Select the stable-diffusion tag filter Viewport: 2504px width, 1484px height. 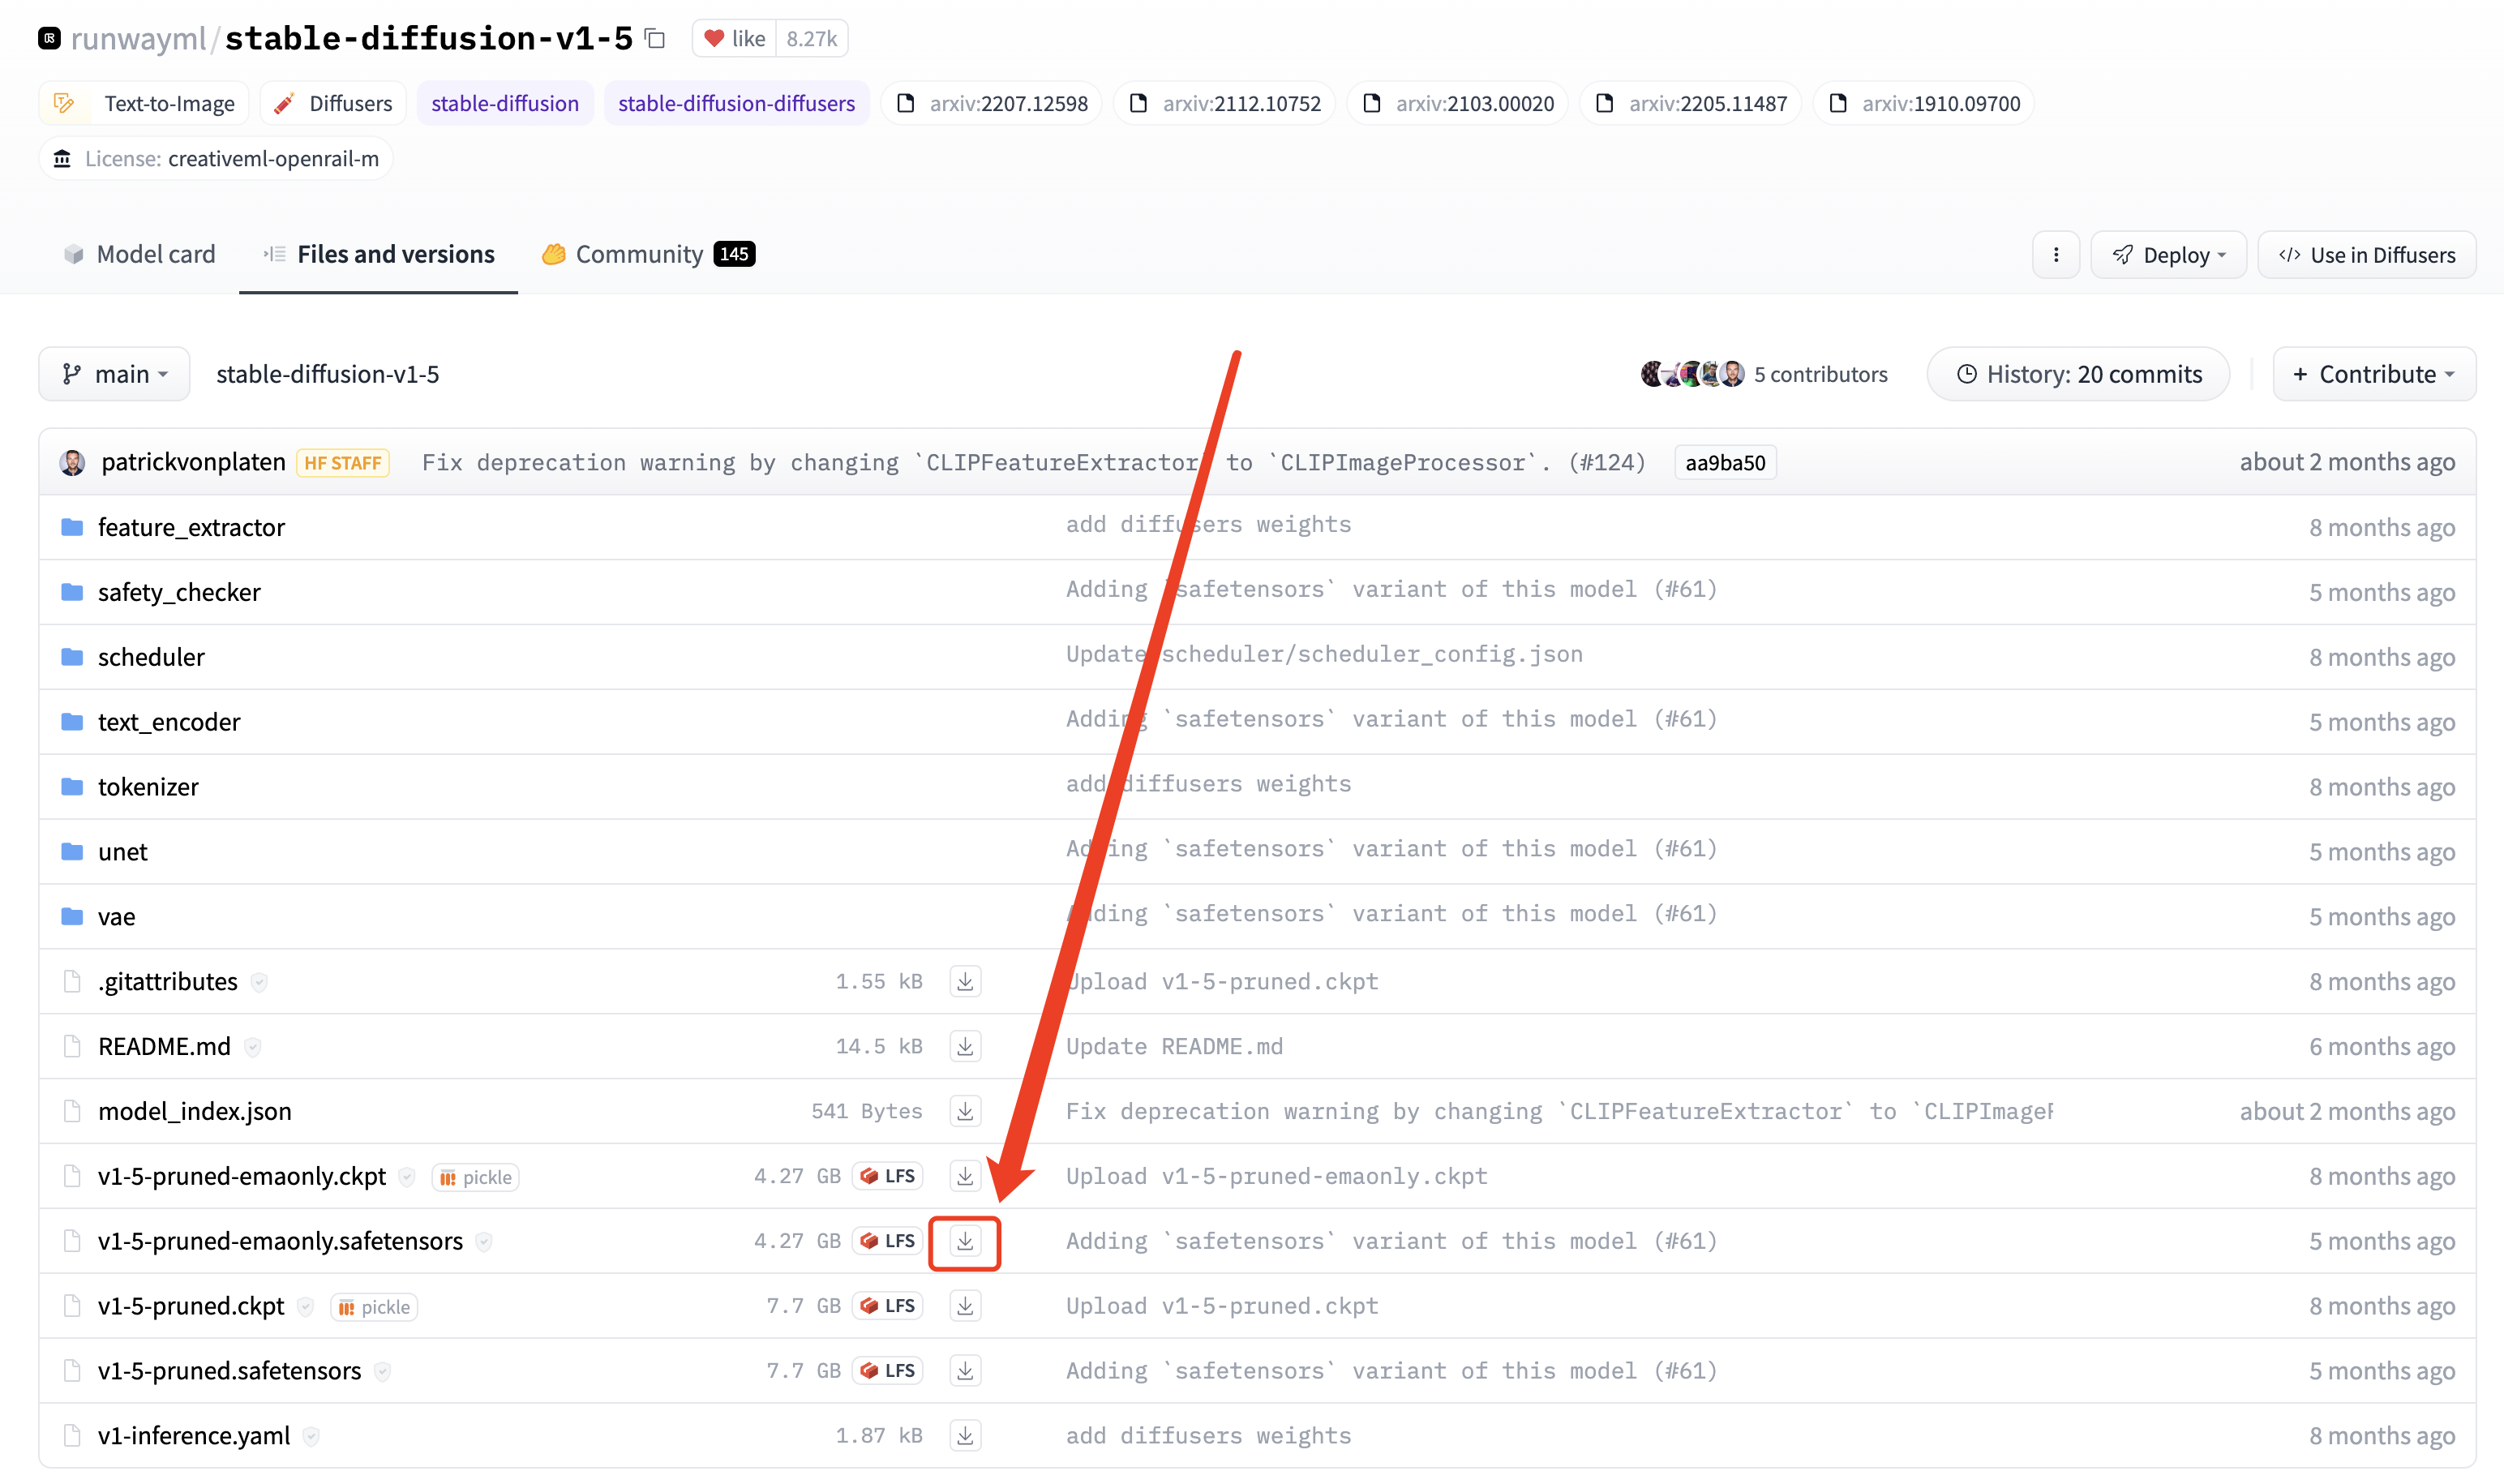pyautogui.click(x=504, y=102)
